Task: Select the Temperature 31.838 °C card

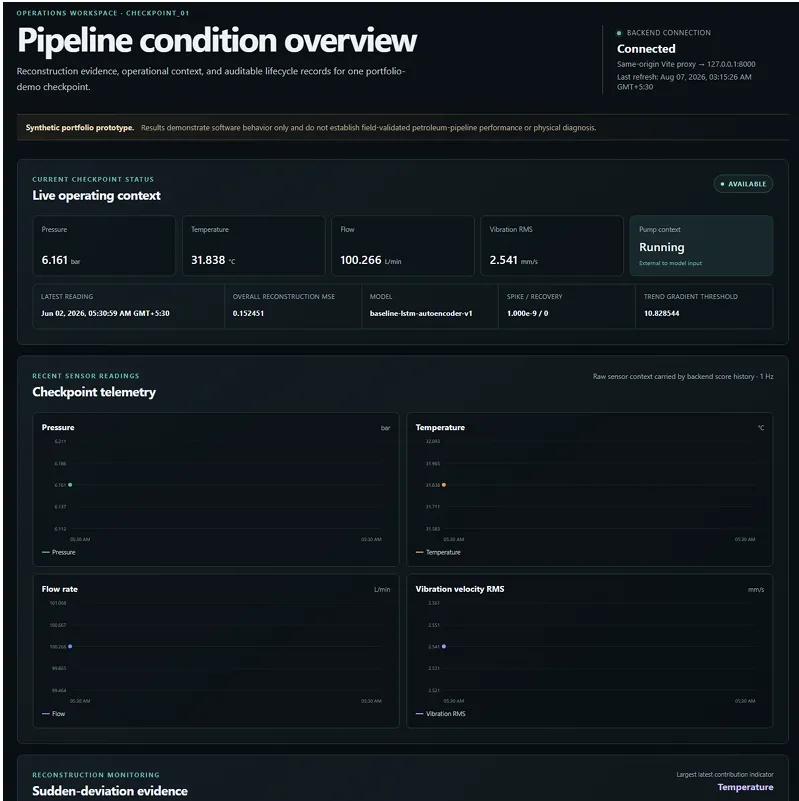Action: tap(253, 246)
